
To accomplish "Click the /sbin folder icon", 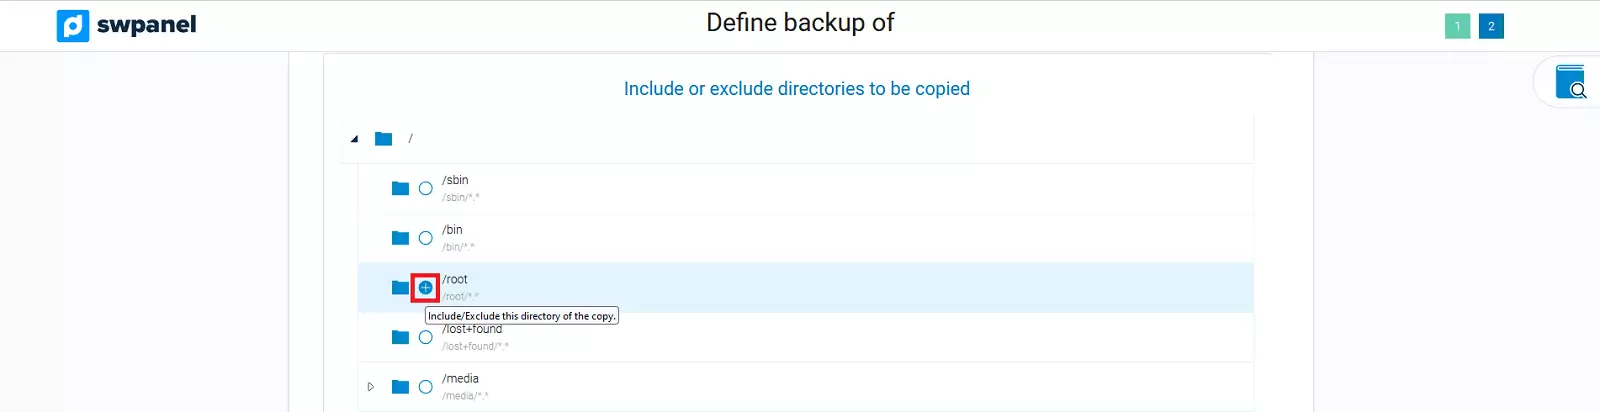I will coord(400,188).
